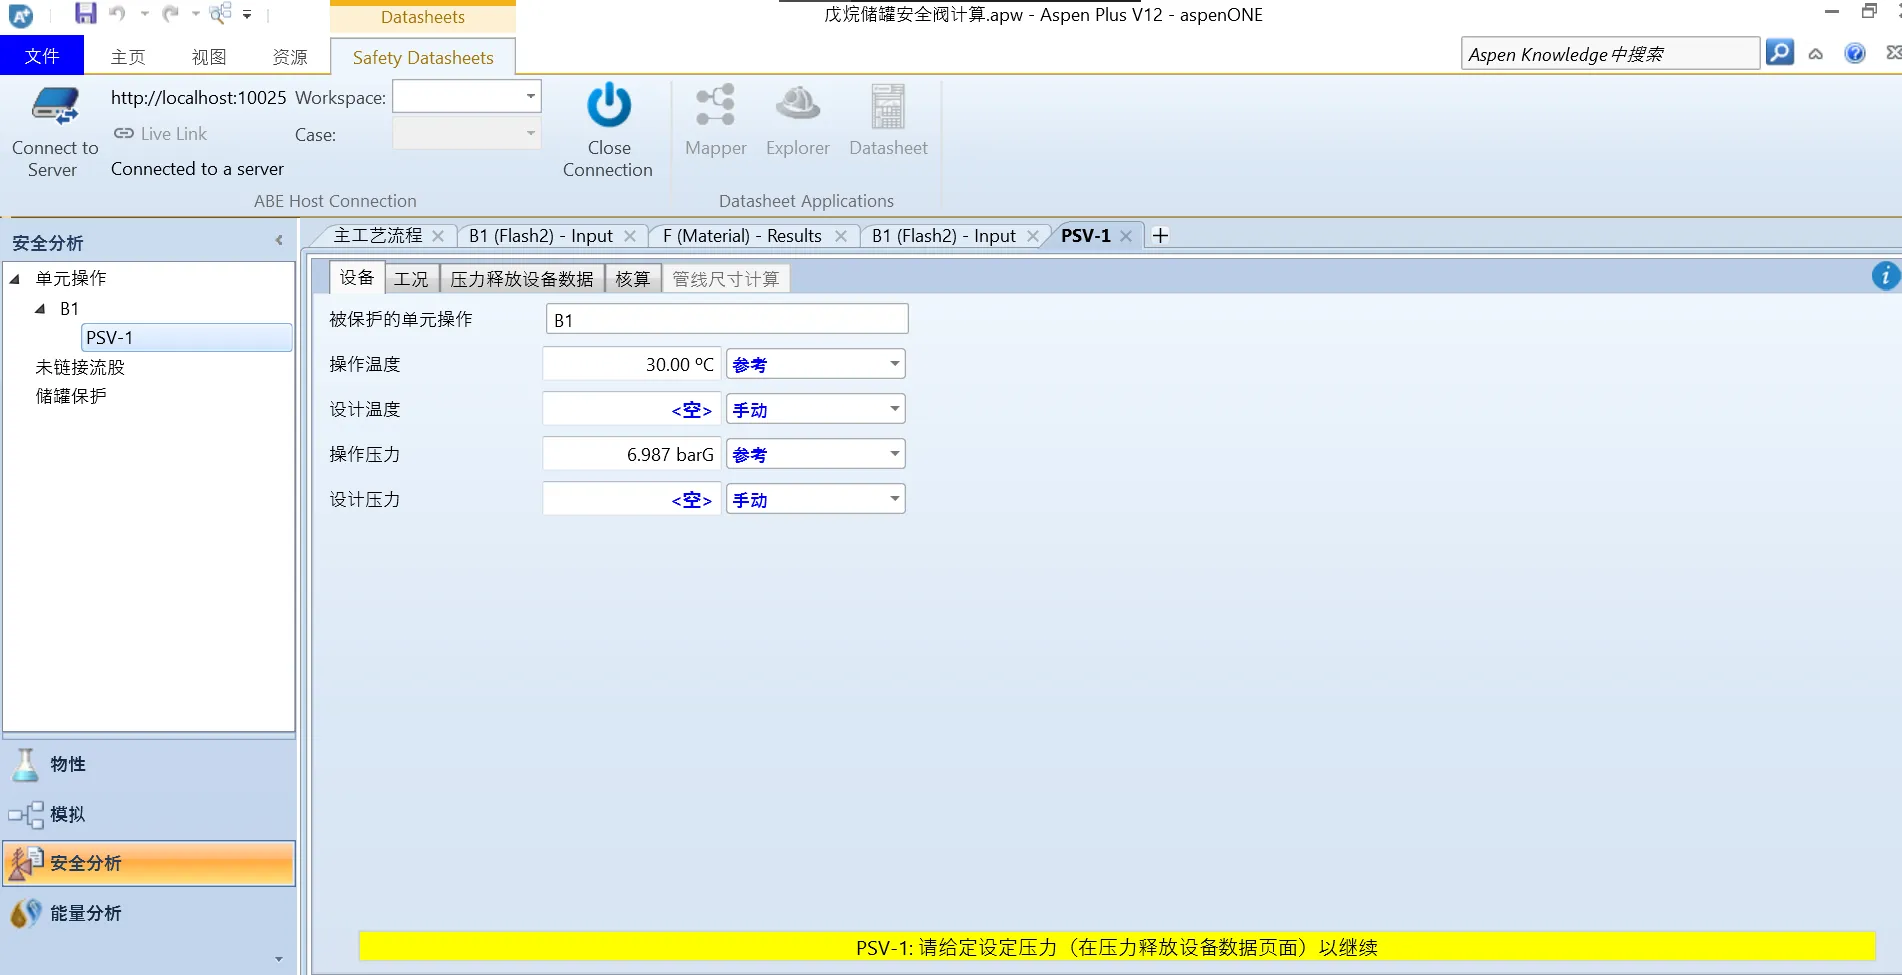Collapse the B1 tree node

40,309
